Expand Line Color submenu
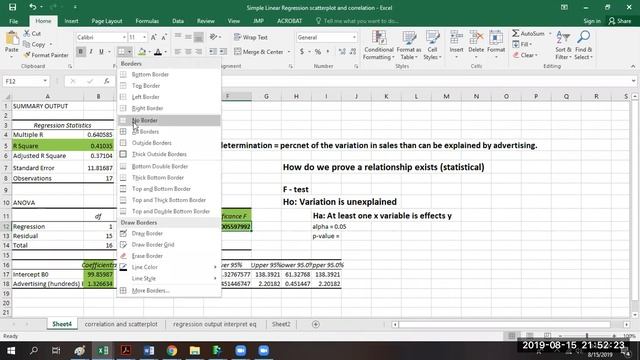The width and height of the screenshot is (640, 360). click(x=169, y=267)
